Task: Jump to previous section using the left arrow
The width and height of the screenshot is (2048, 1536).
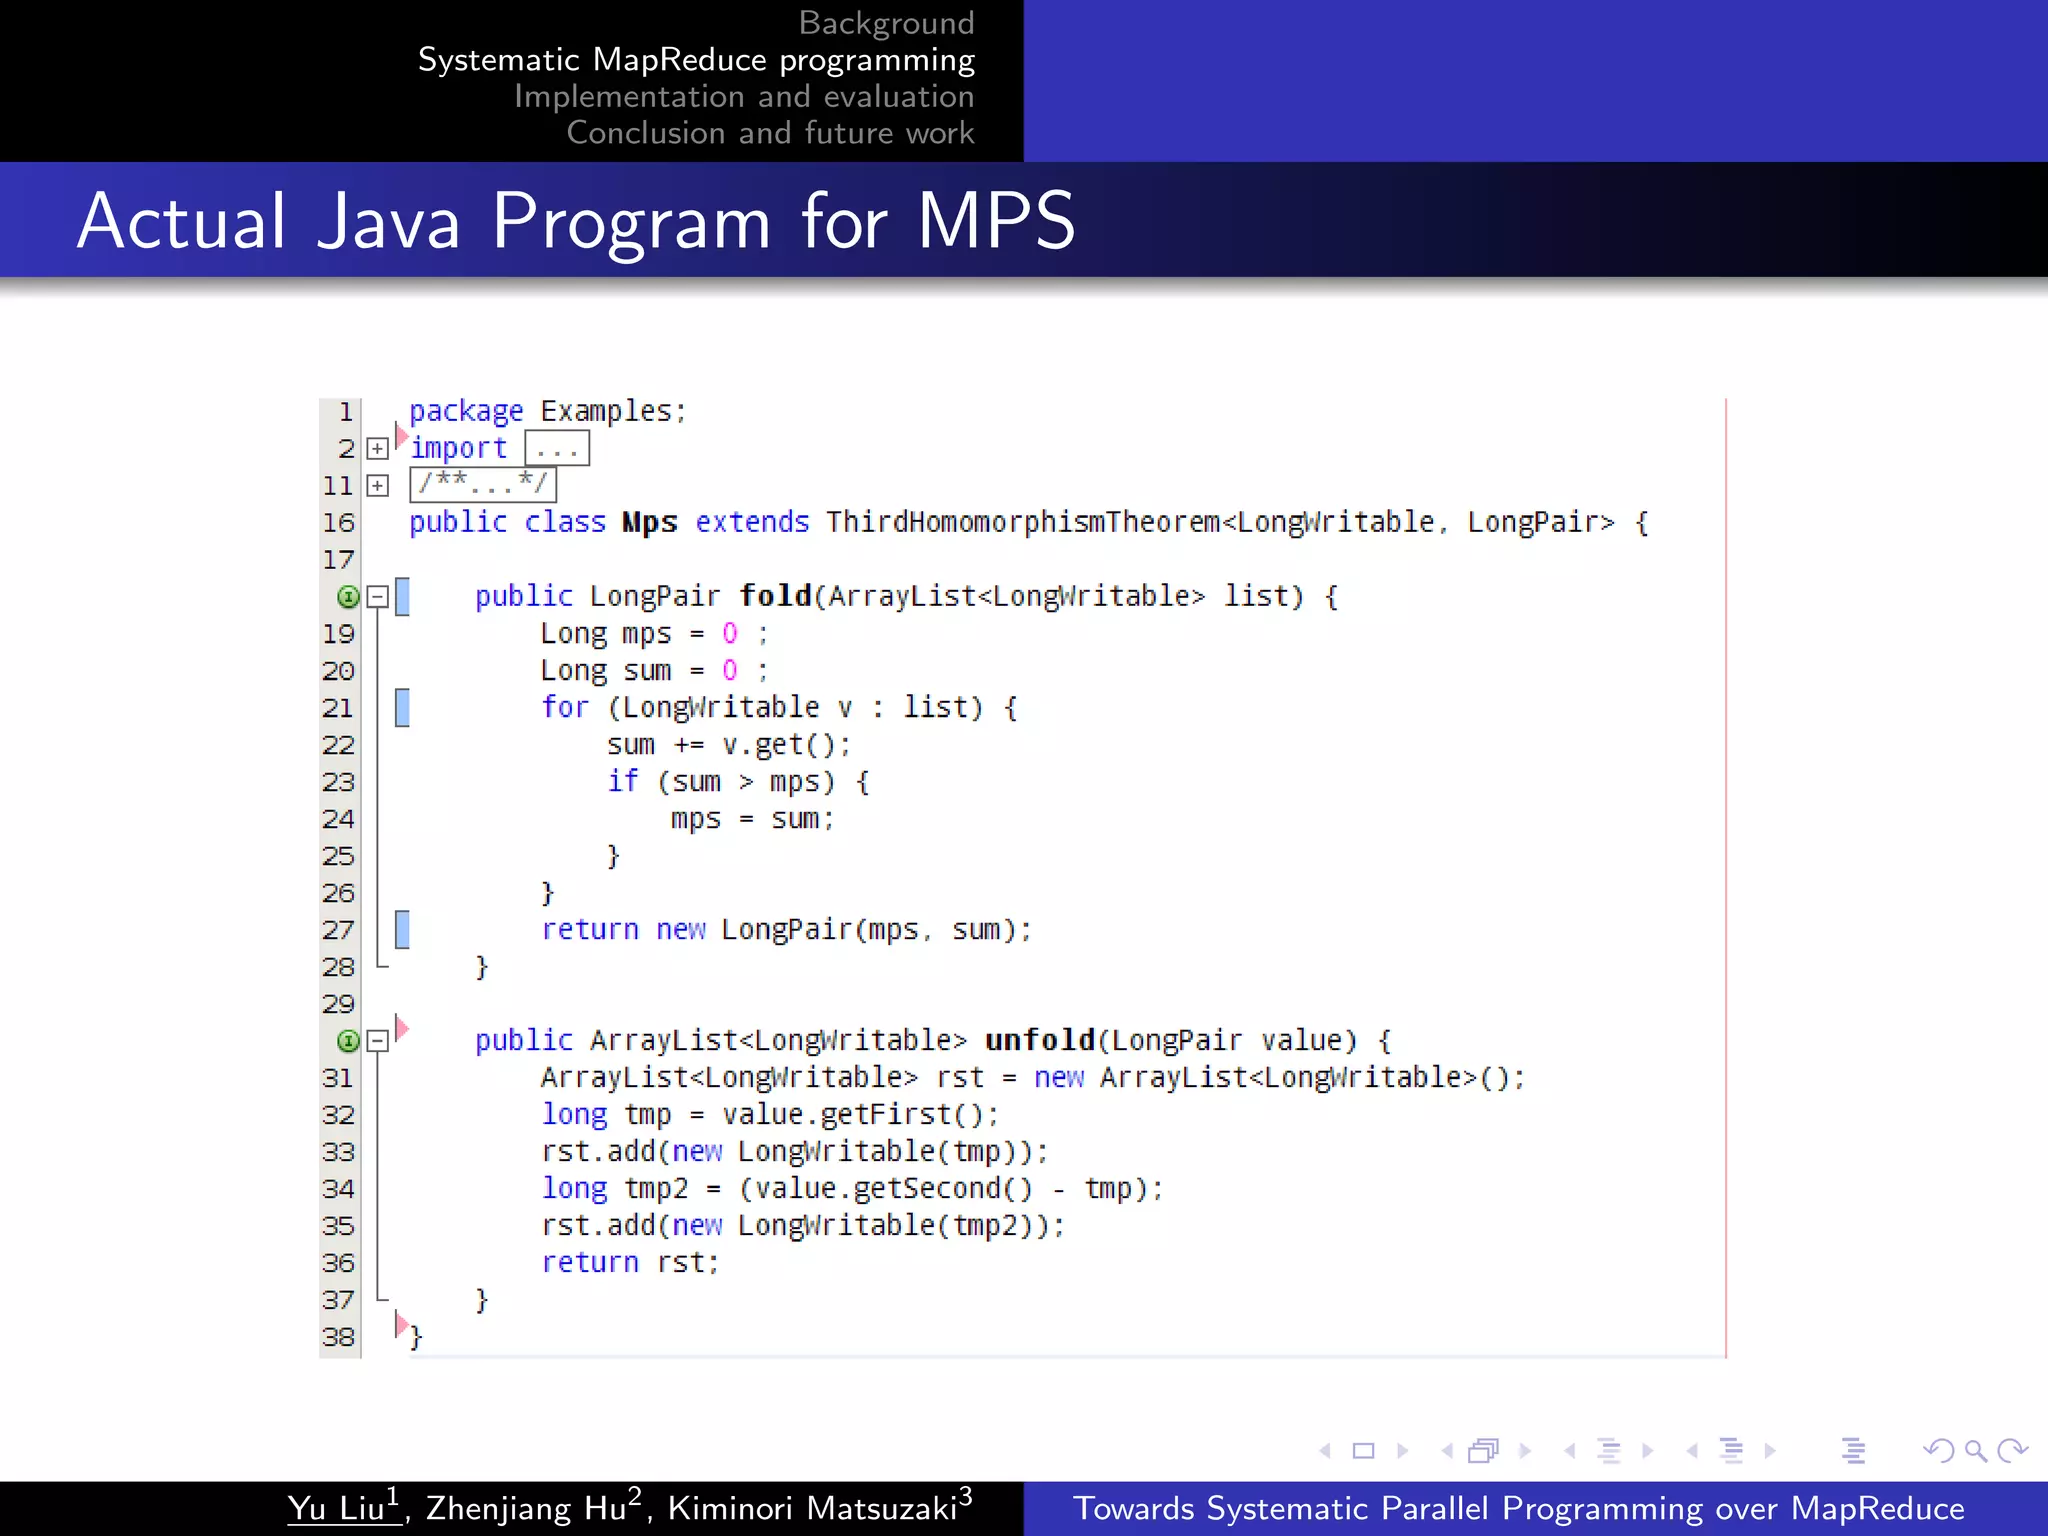Action: 1692,1450
